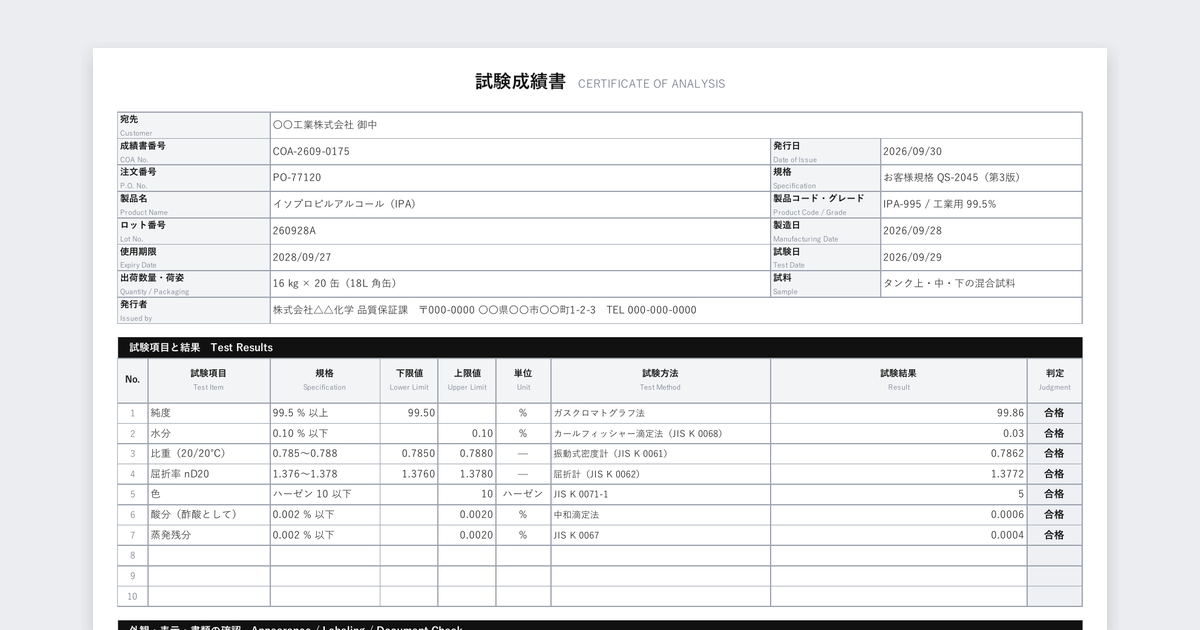Click the empty test item cell in row 8
The width and height of the screenshot is (1200, 630).
209,555
